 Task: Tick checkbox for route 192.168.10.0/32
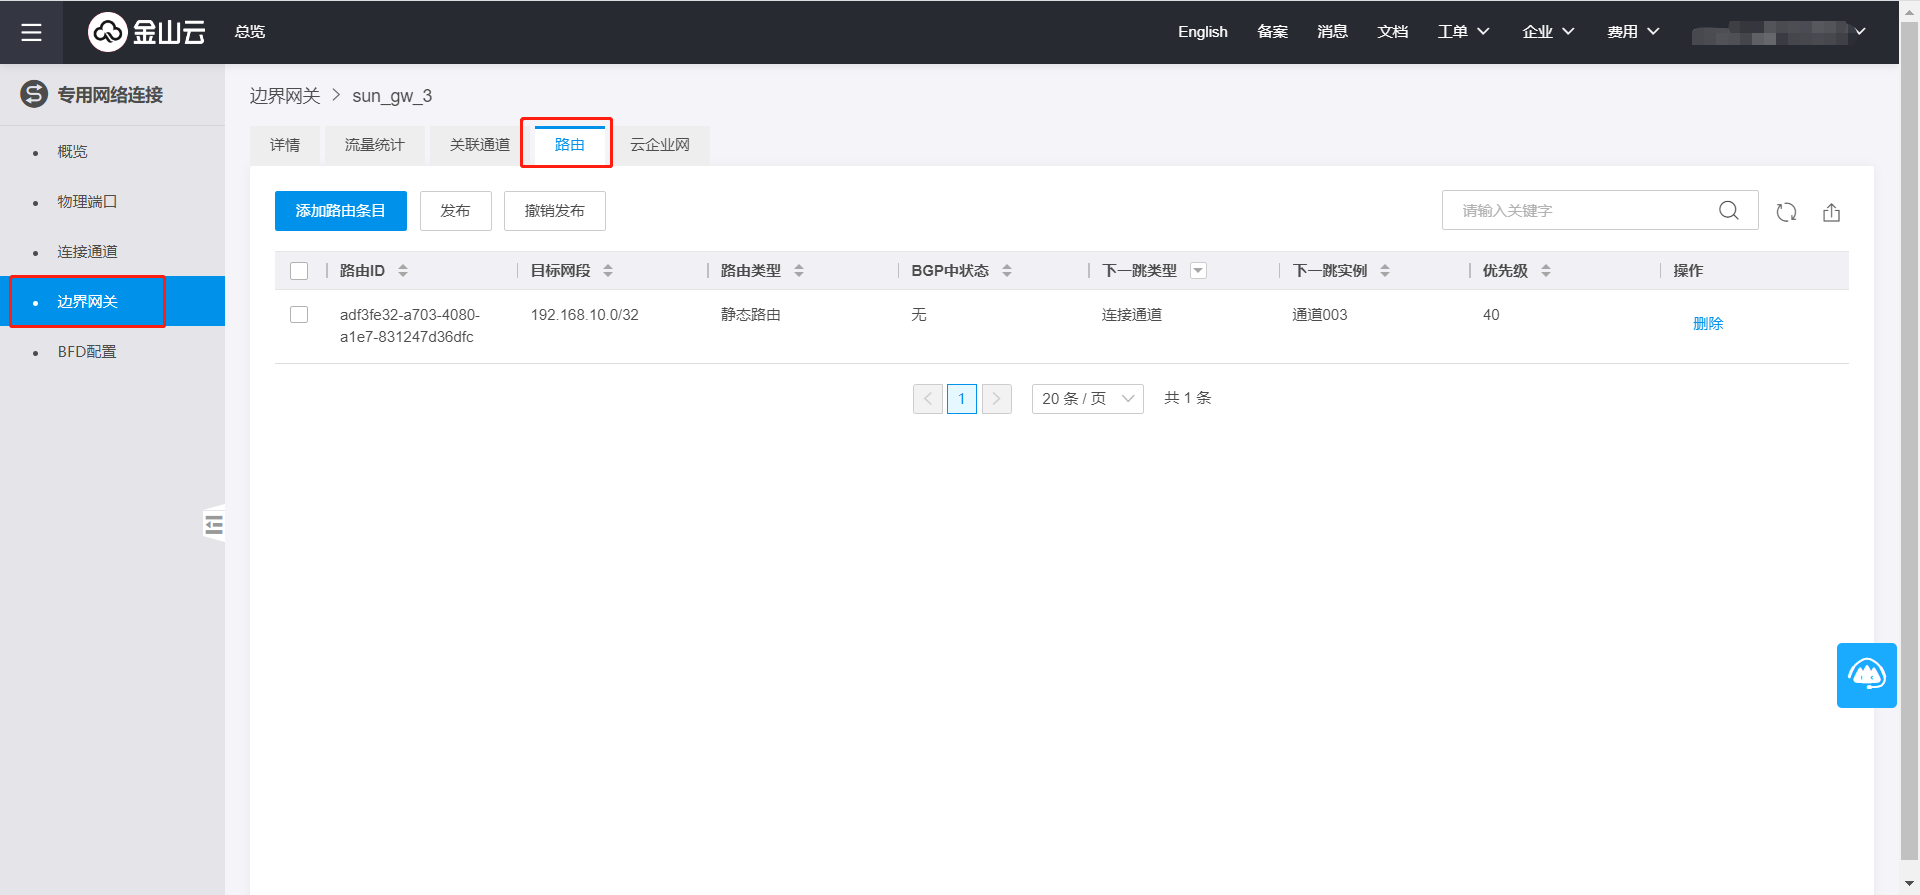pos(299,315)
